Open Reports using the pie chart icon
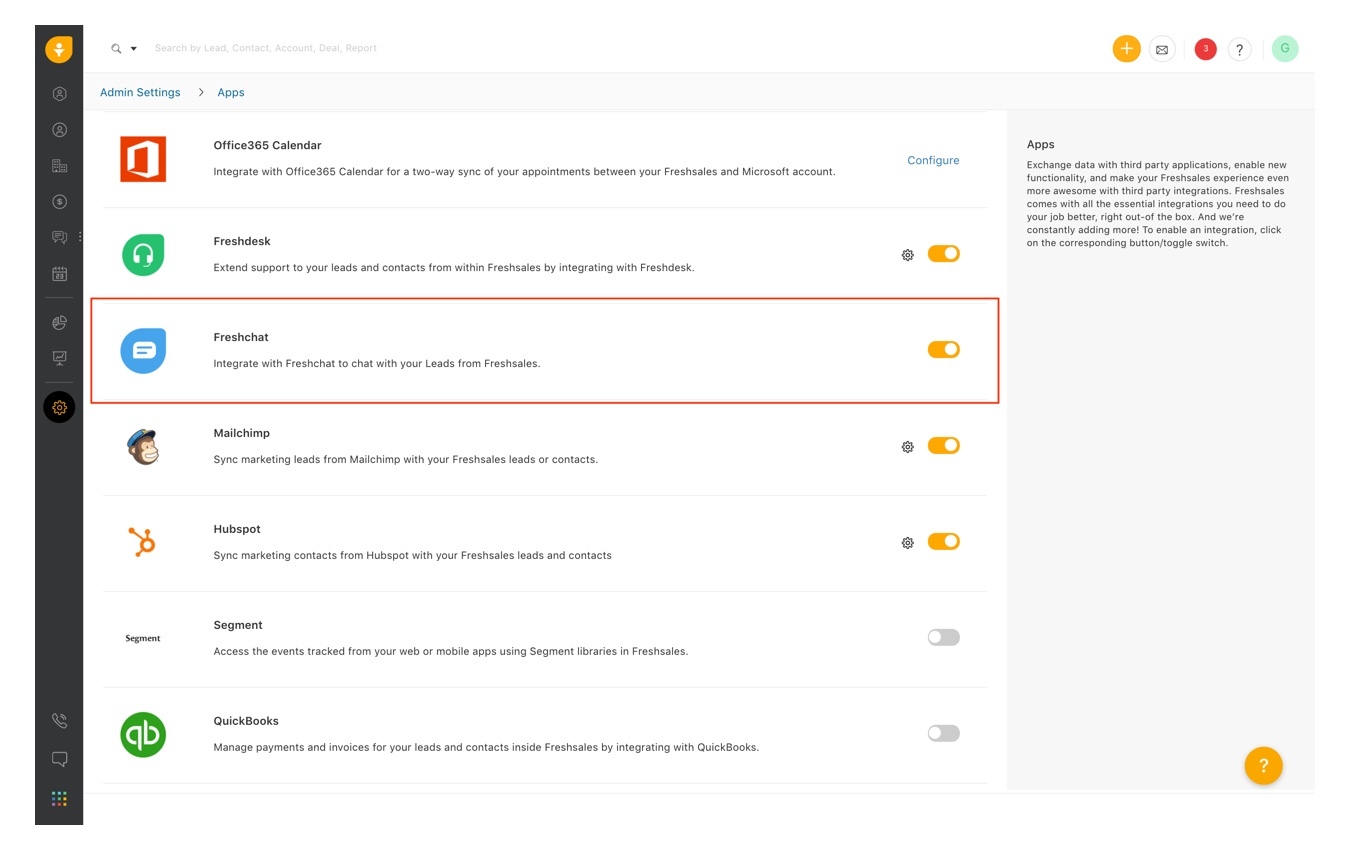This screenshot has height=850, width=1350. [59, 322]
